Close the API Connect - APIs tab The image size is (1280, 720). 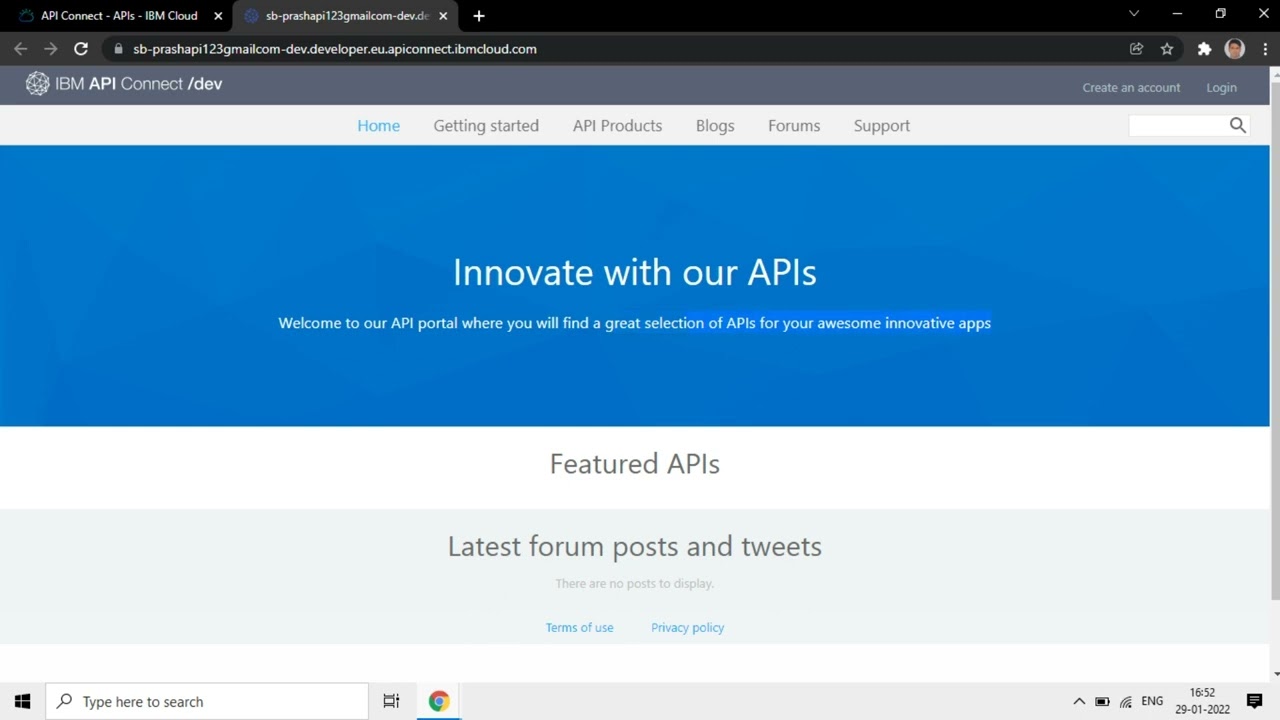218,16
